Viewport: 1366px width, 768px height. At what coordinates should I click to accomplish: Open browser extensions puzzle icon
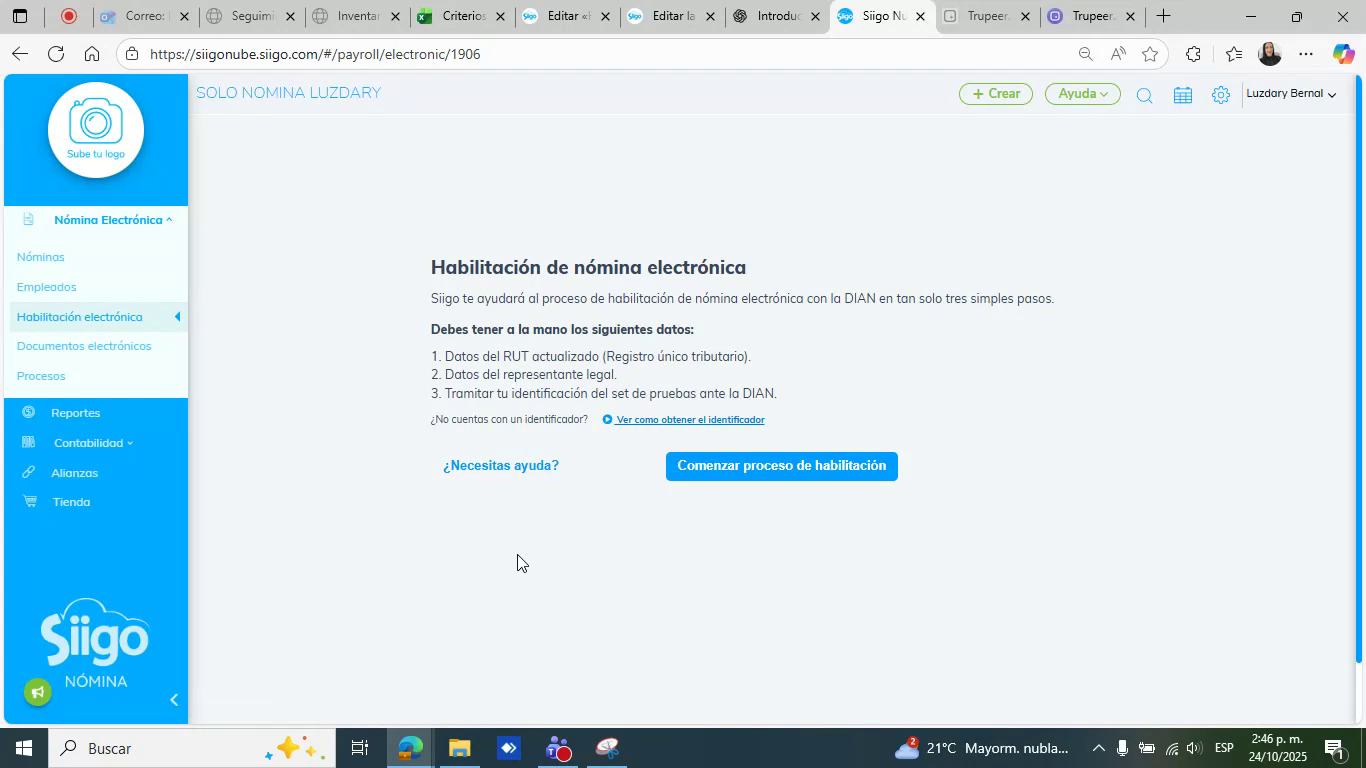(1192, 54)
